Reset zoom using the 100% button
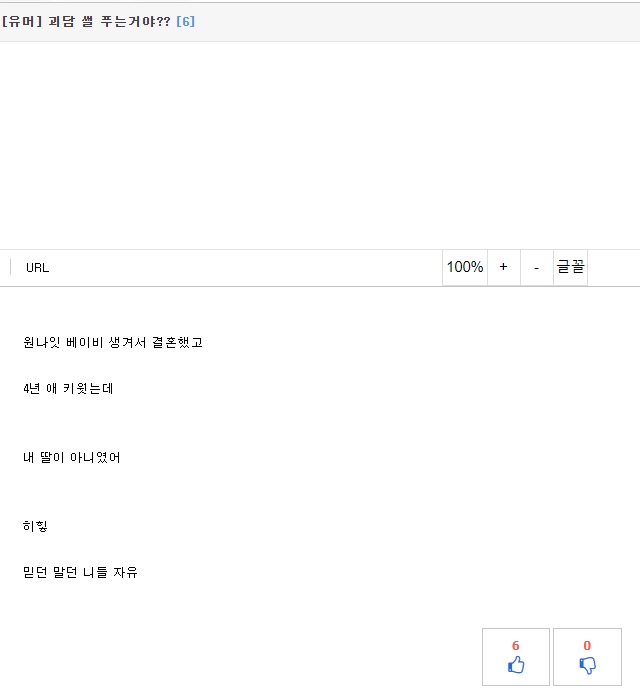 coord(464,267)
